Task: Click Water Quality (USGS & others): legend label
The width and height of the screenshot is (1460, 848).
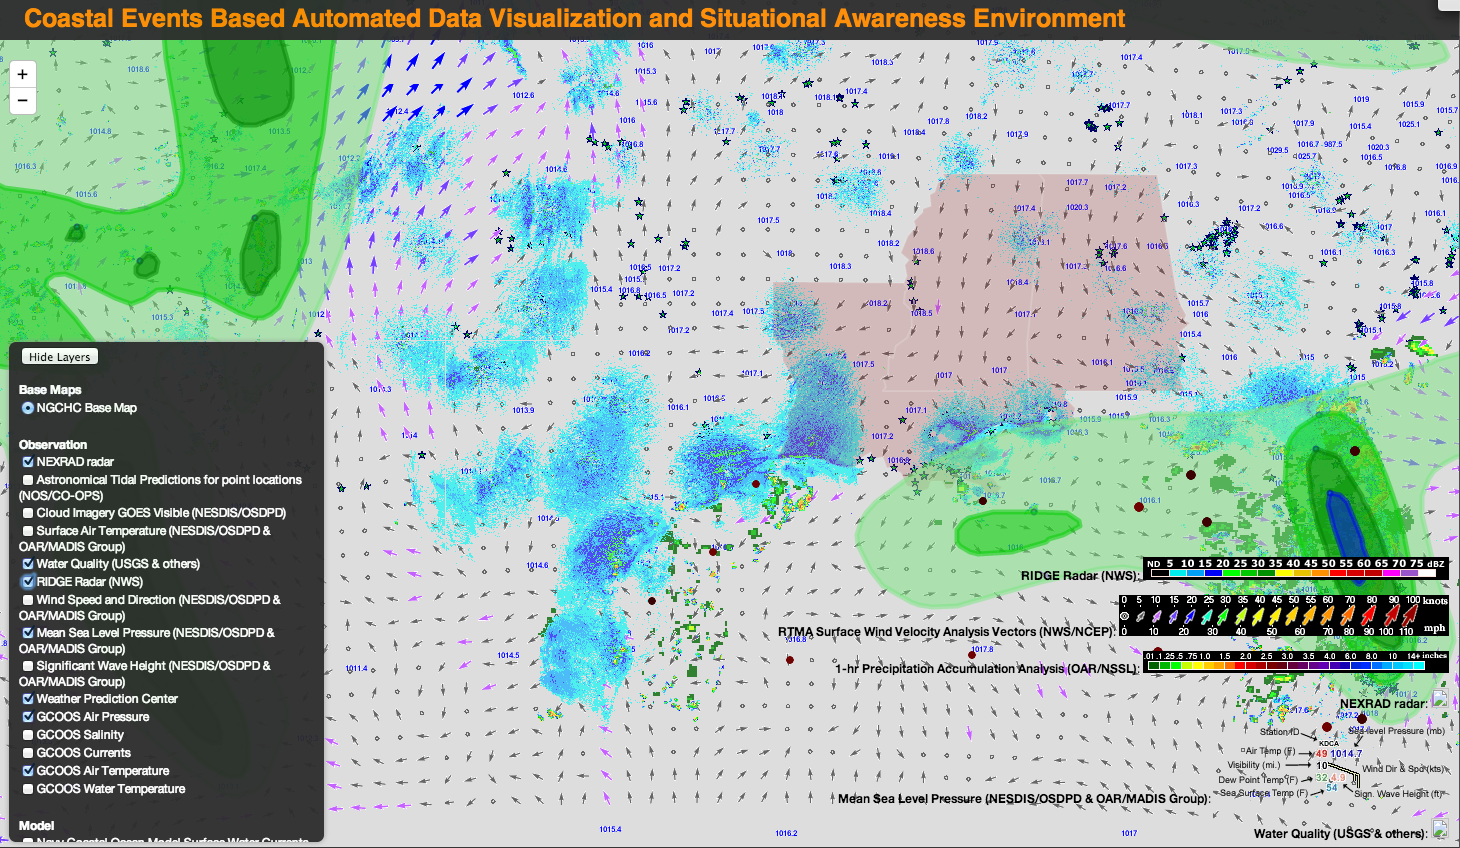Action: click(x=1340, y=834)
